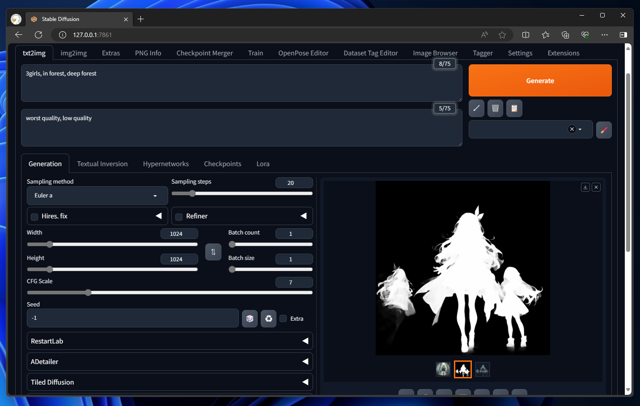The image size is (640, 406).
Task: Select the first gallery thumbnail
Action: coord(443,369)
